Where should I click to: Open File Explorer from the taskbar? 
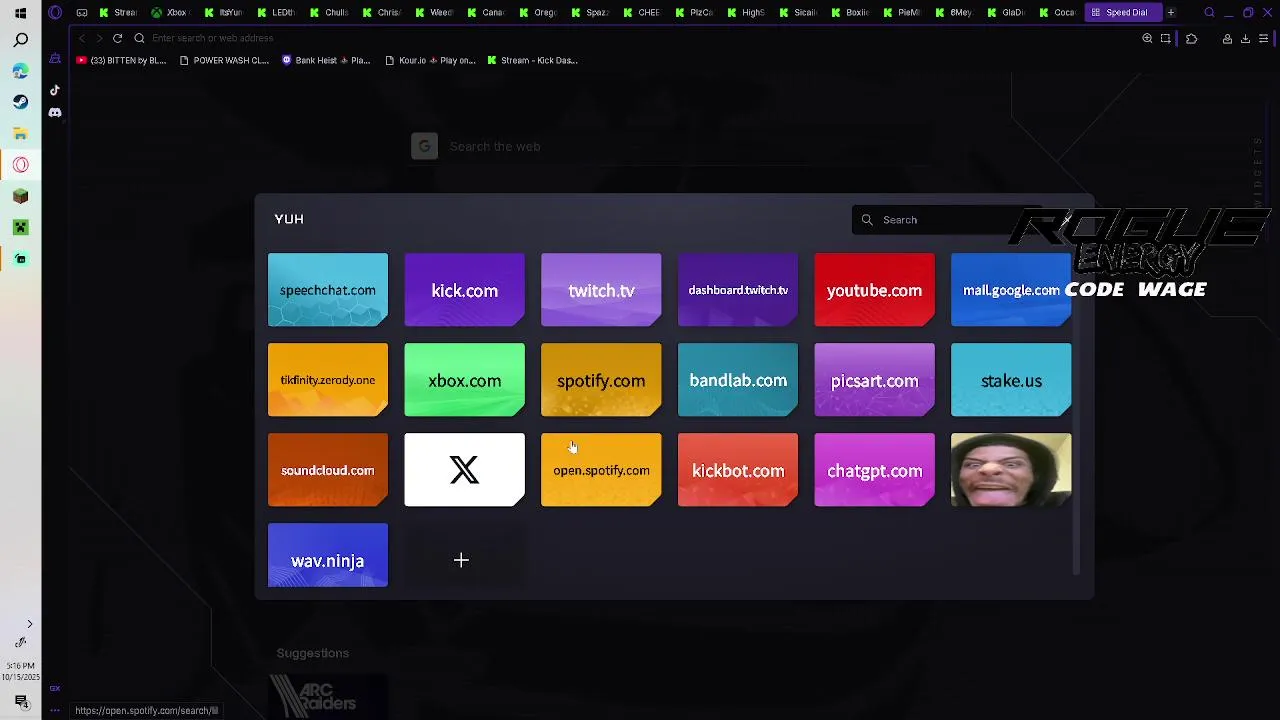(x=20, y=133)
